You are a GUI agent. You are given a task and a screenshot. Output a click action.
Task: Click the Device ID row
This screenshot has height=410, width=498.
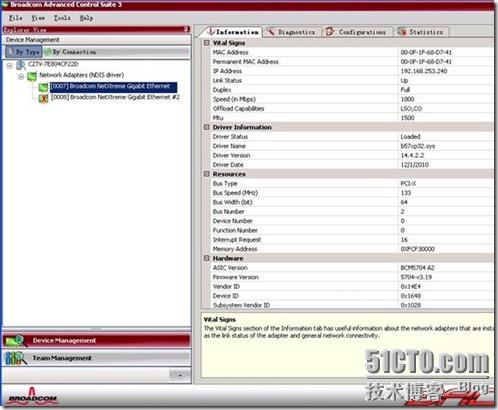(x=353, y=296)
